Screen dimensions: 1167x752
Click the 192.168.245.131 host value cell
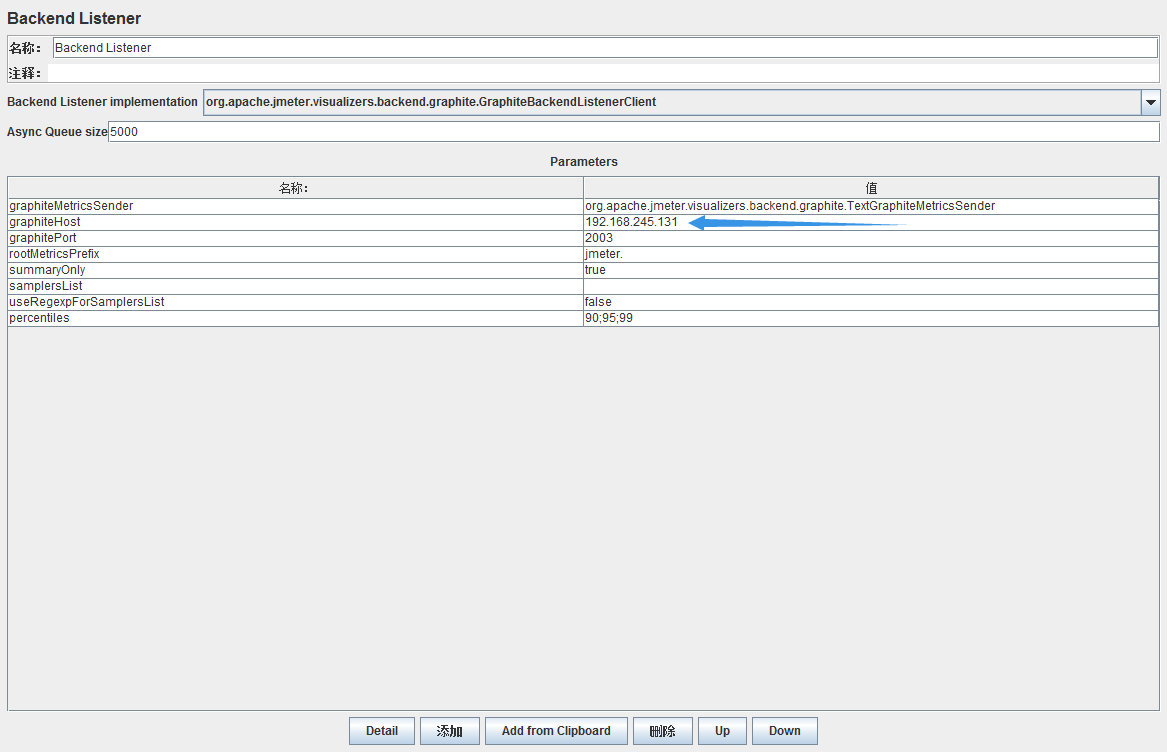(871, 222)
